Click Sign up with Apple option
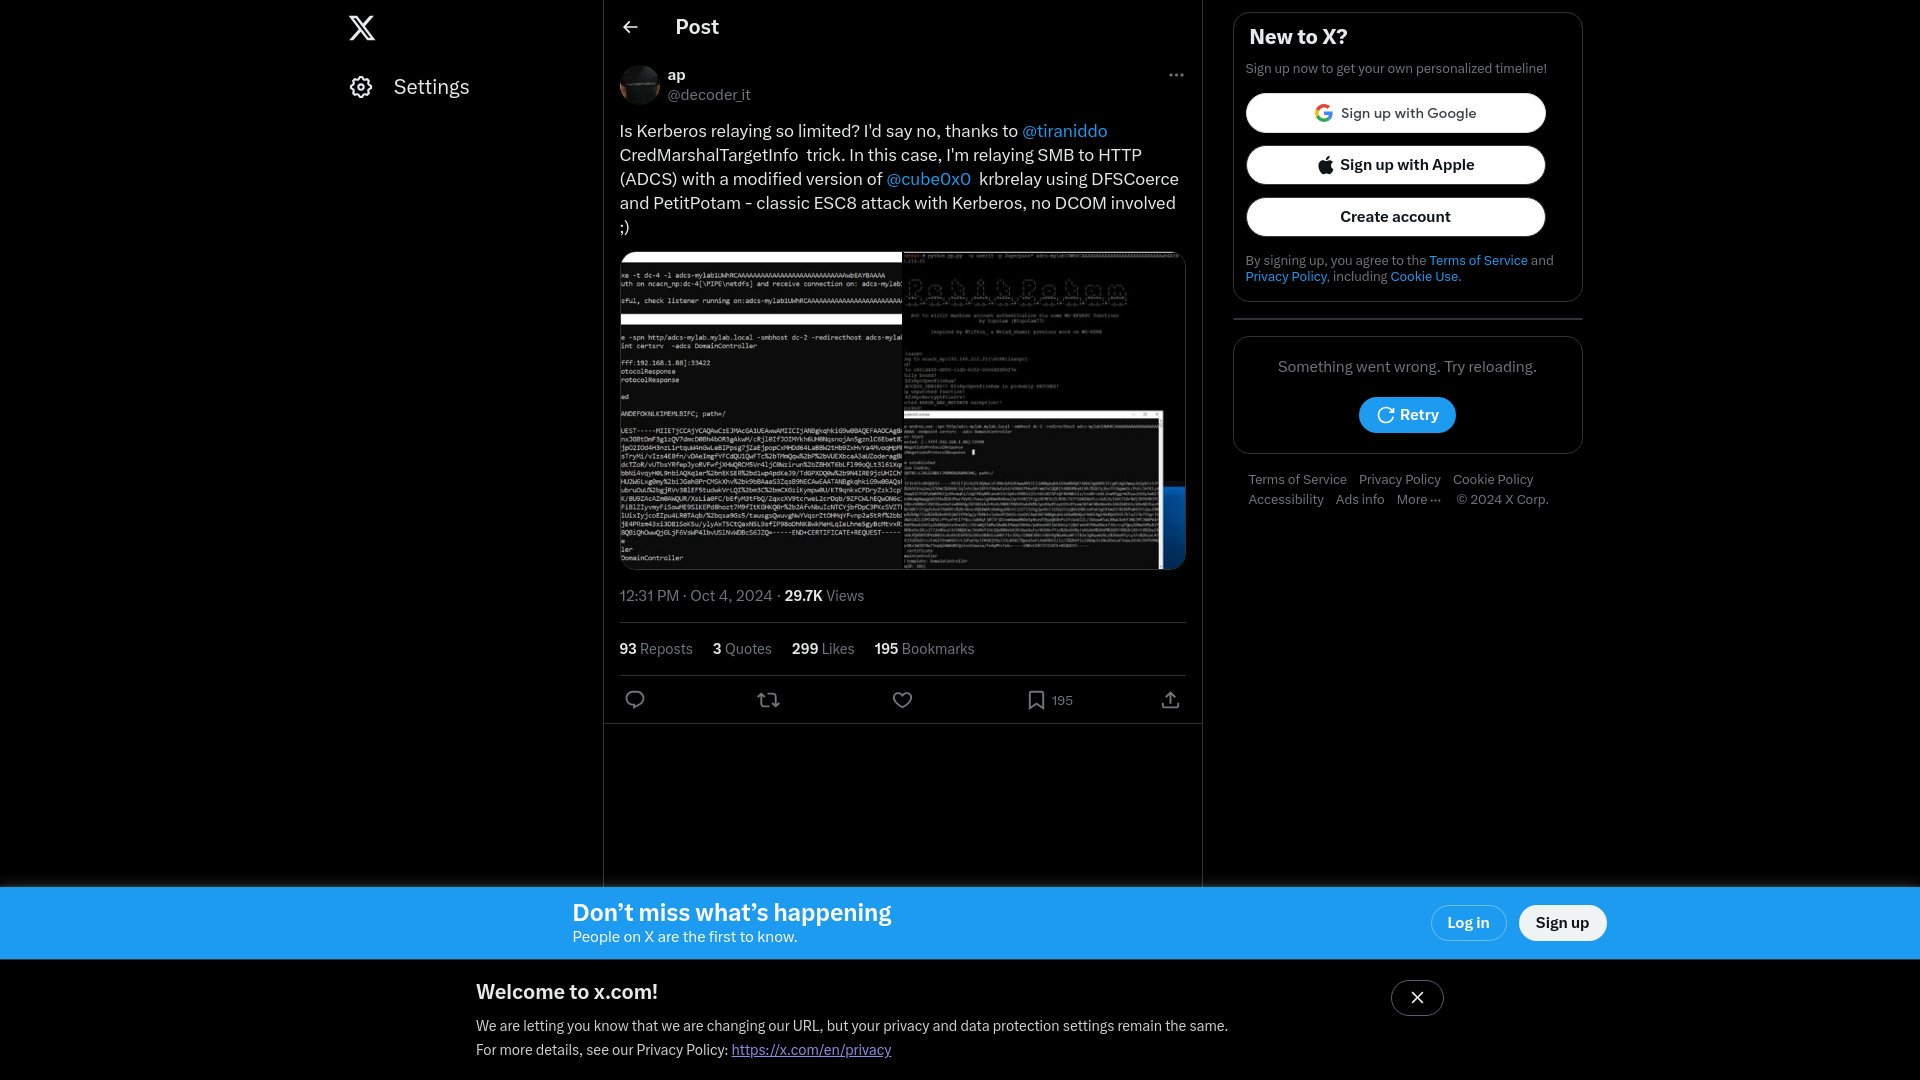Viewport: 1920px width, 1080px height. click(x=1394, y=165)
